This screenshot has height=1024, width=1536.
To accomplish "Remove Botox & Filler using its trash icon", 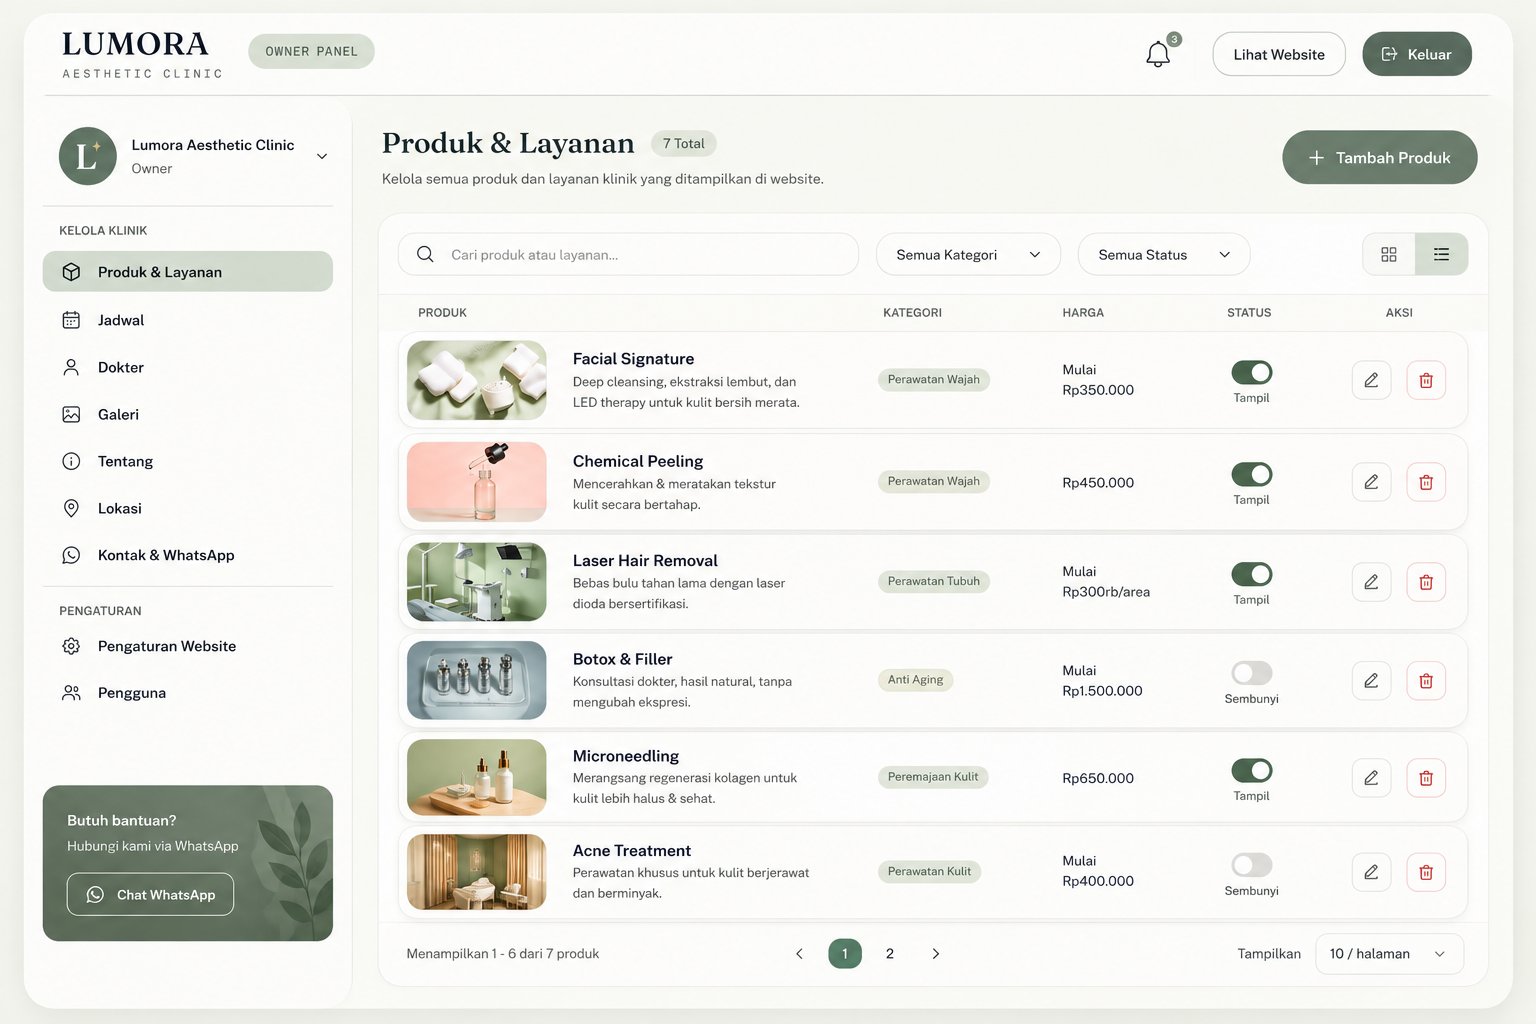I will [x=1426, y=681].
